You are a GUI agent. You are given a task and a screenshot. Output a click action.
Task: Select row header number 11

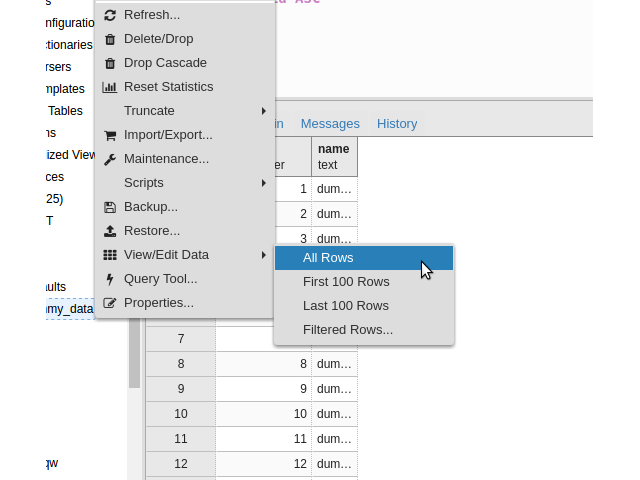(181, 439)
